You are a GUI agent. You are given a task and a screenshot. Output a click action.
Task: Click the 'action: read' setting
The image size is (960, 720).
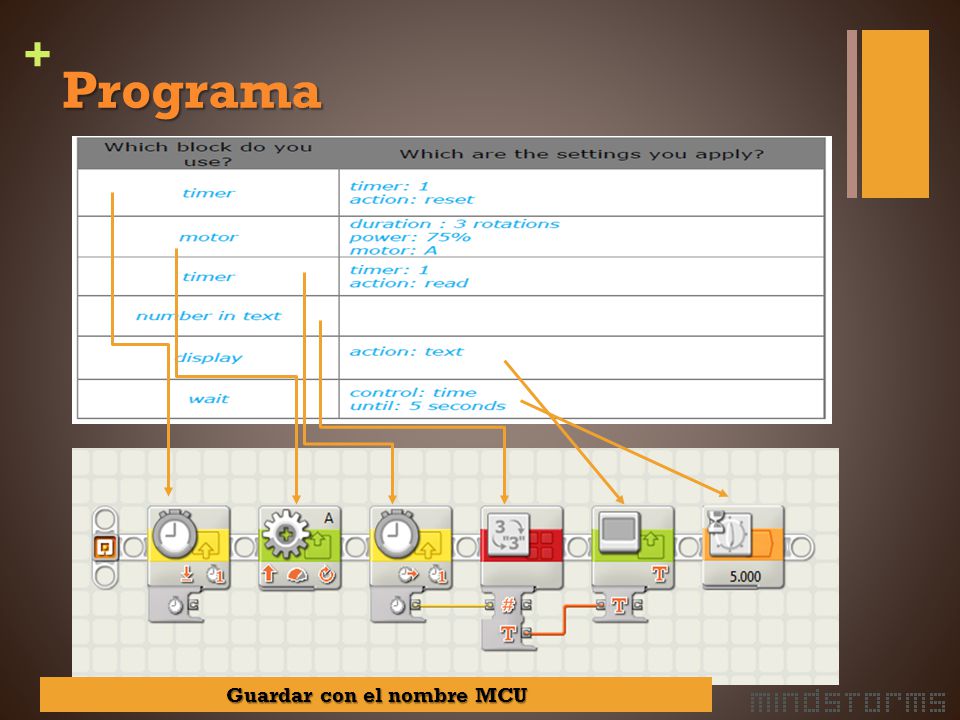coord(408,283)
